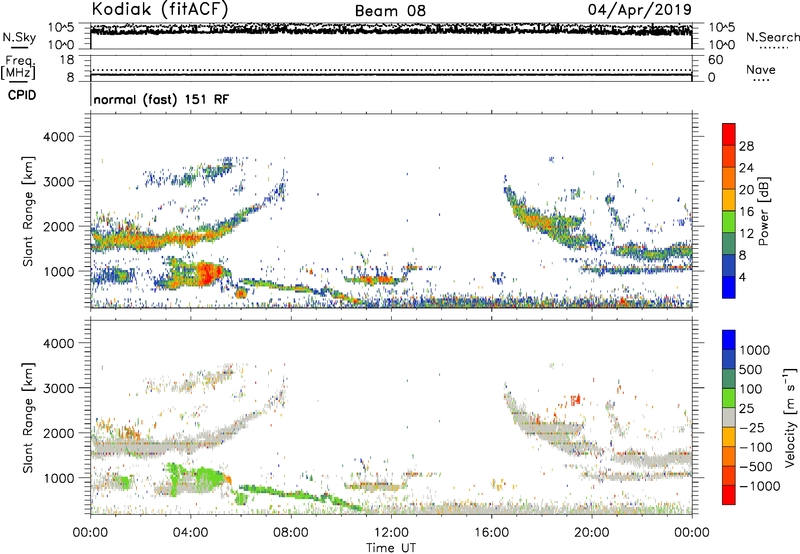
Task: Click the light green velocity colorbar segment
Action: [x=729, y=398]
